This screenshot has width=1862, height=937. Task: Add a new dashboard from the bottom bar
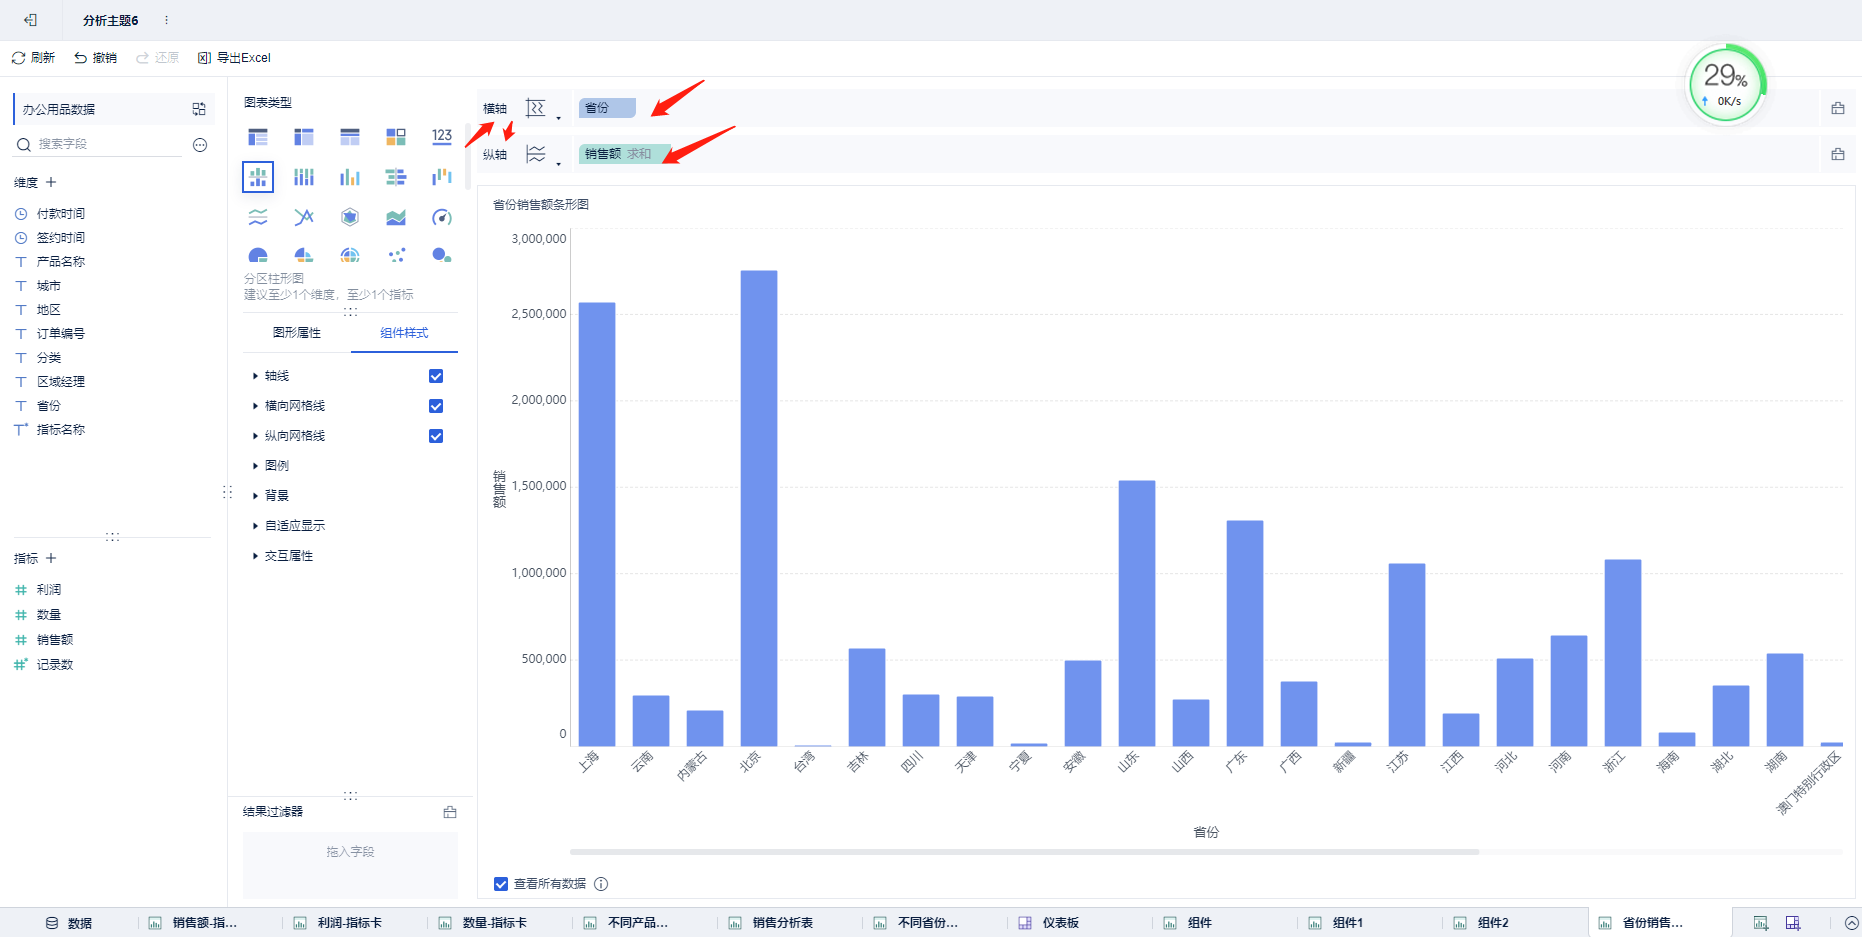click(x=1793, y=923)
